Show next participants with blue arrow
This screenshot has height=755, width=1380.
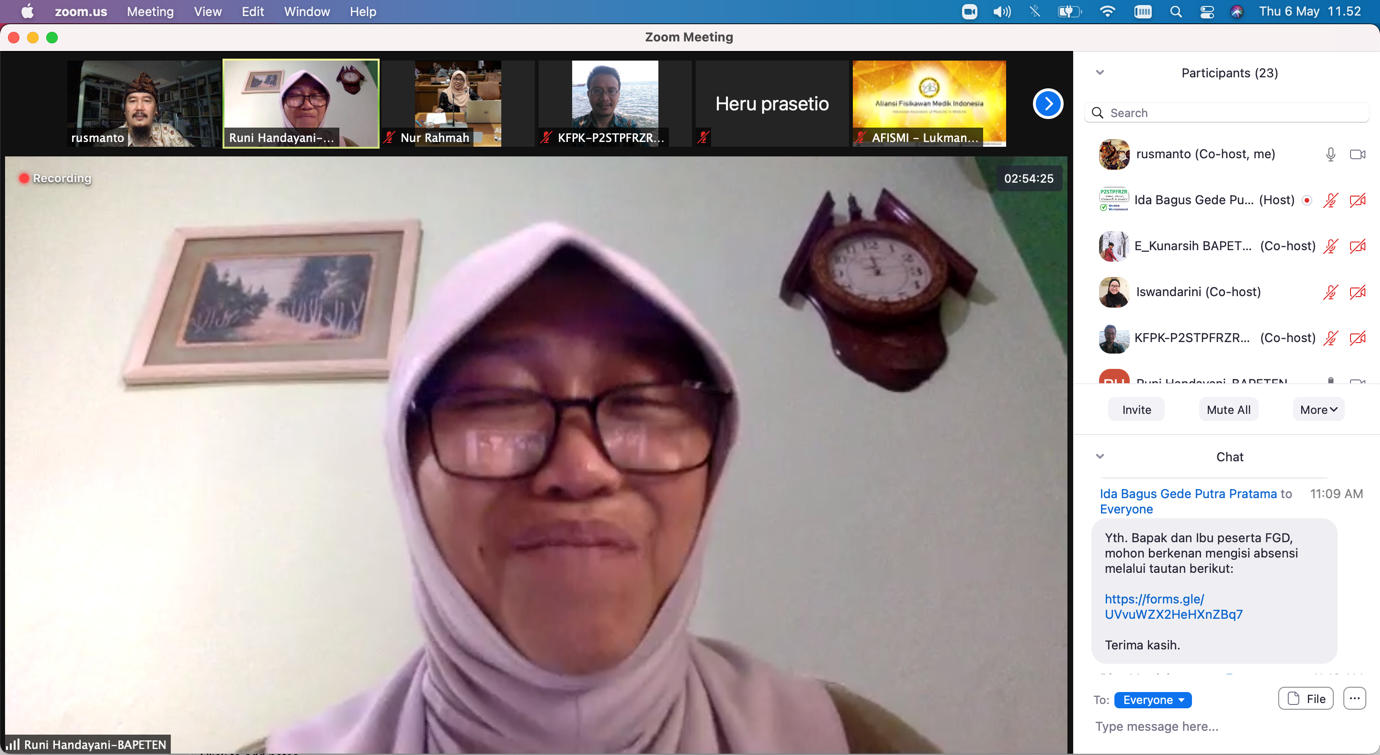(x=1048, y=104)
